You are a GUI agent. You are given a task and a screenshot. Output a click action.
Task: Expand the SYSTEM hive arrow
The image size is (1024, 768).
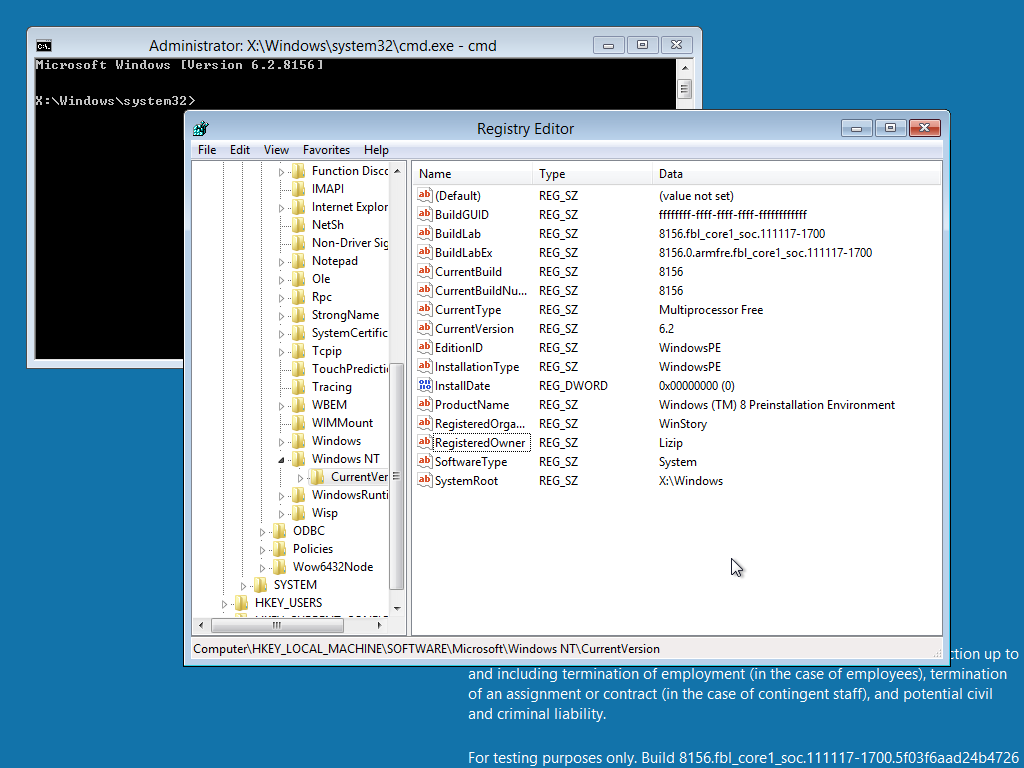(x=244, y=585)
